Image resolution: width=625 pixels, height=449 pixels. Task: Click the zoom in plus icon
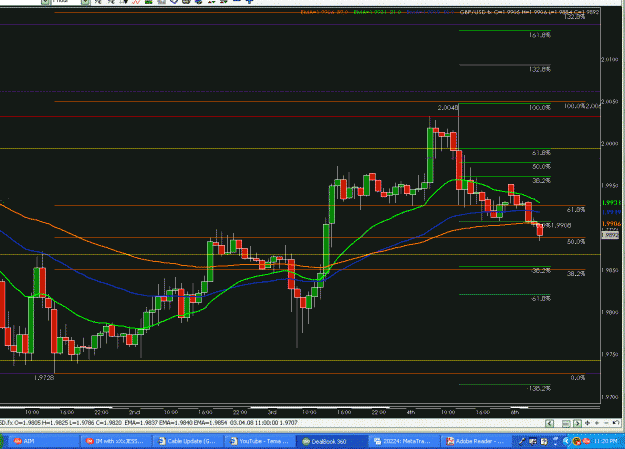(x=597, y=423)
